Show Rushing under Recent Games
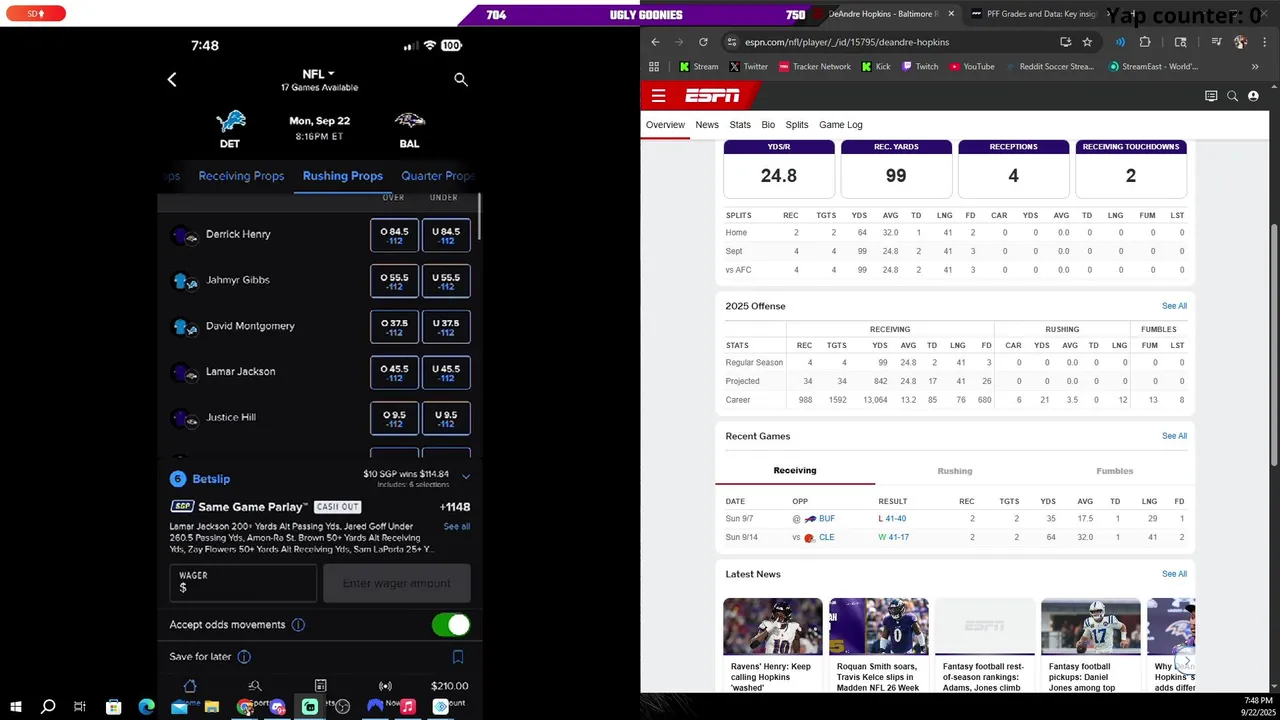This screenshot has height=720, width=1280. 955,471
